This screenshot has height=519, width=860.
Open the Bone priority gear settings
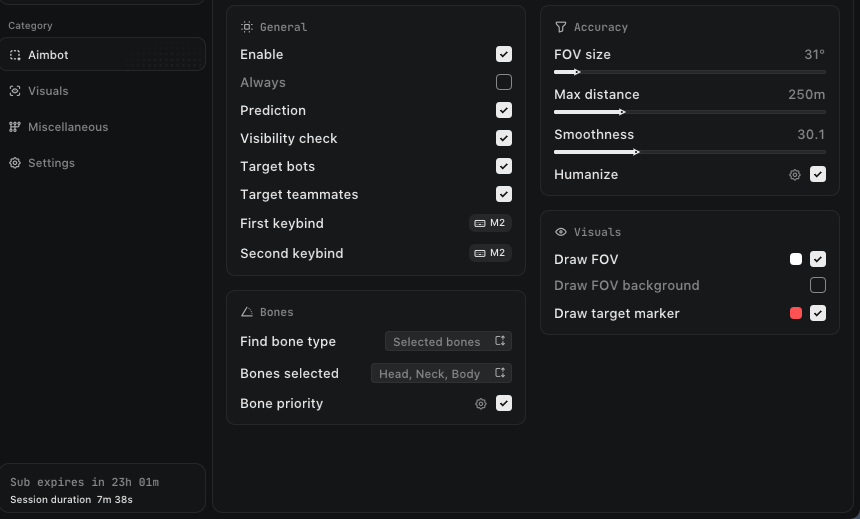[481, 404]
